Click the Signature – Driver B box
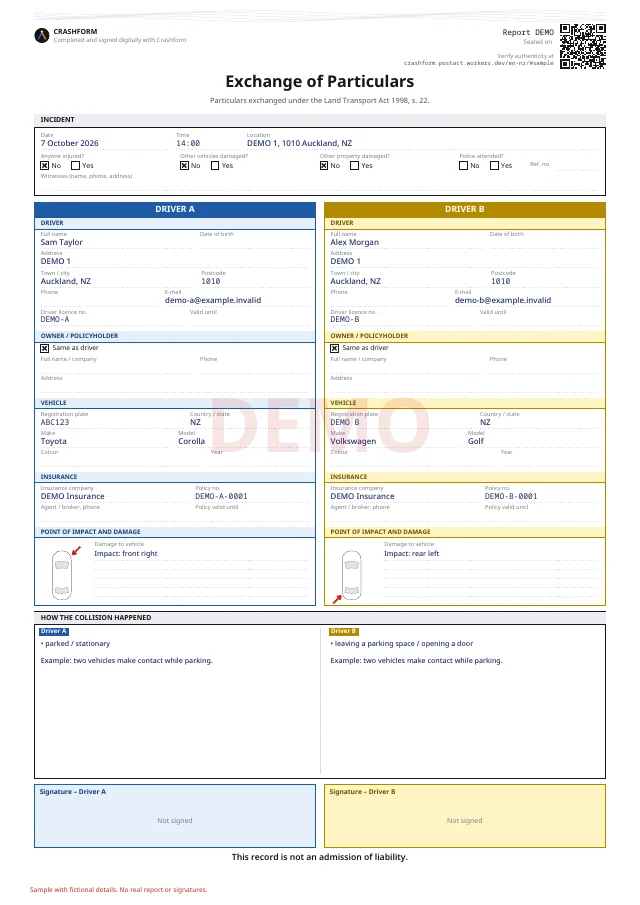This screenshot has width=640, height=905. pos(465,816)
